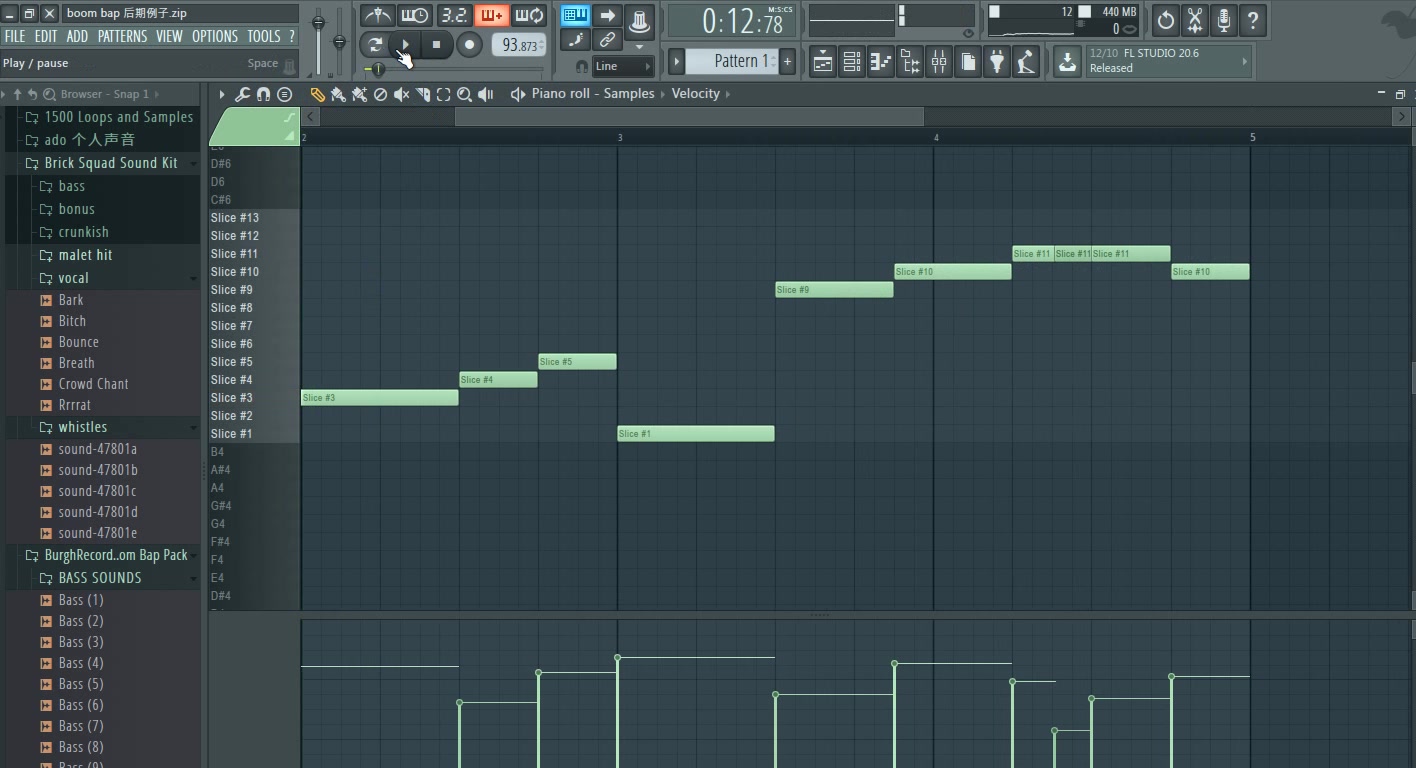This screenshot has width=1416, height=768.
Task: Add a new pattern with plus button
Action: tap(788, 61)
